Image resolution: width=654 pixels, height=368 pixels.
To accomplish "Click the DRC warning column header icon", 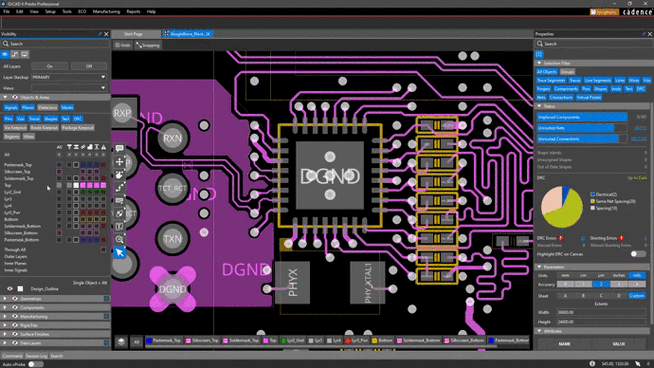I will 103,147.
